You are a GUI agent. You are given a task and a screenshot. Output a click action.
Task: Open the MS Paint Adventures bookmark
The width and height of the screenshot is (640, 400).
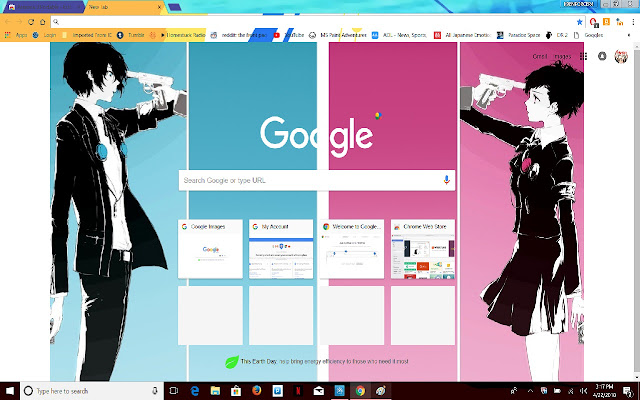(338, 36)
